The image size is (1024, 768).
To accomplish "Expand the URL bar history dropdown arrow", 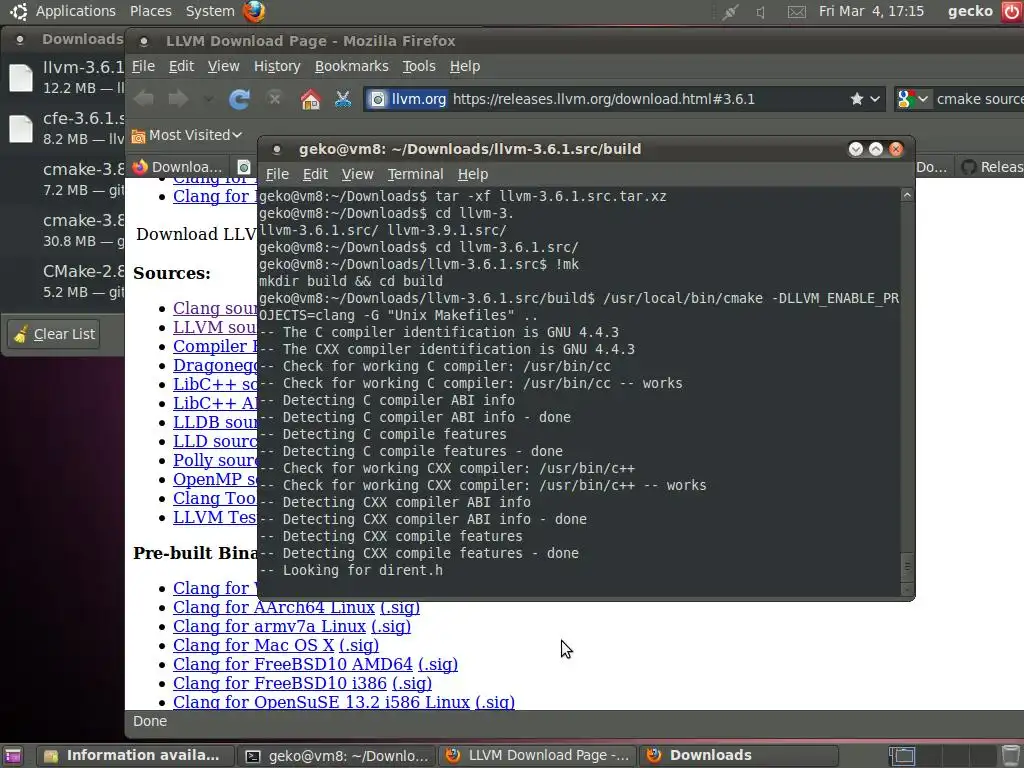I will (875, 99).
